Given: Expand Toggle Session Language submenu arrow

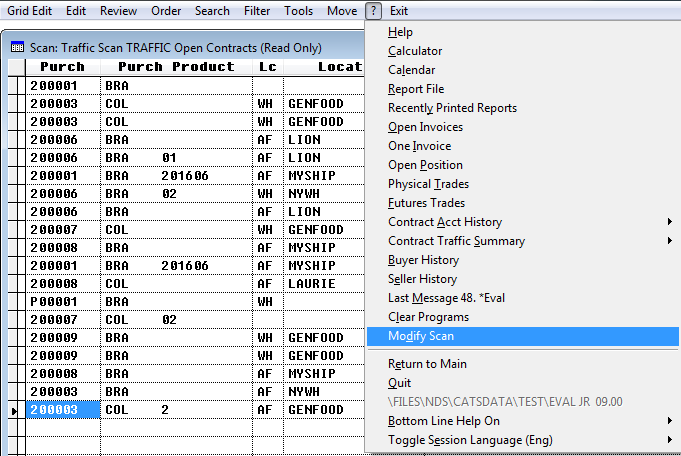Looking at the screenshot, I should tap(670, 440).
